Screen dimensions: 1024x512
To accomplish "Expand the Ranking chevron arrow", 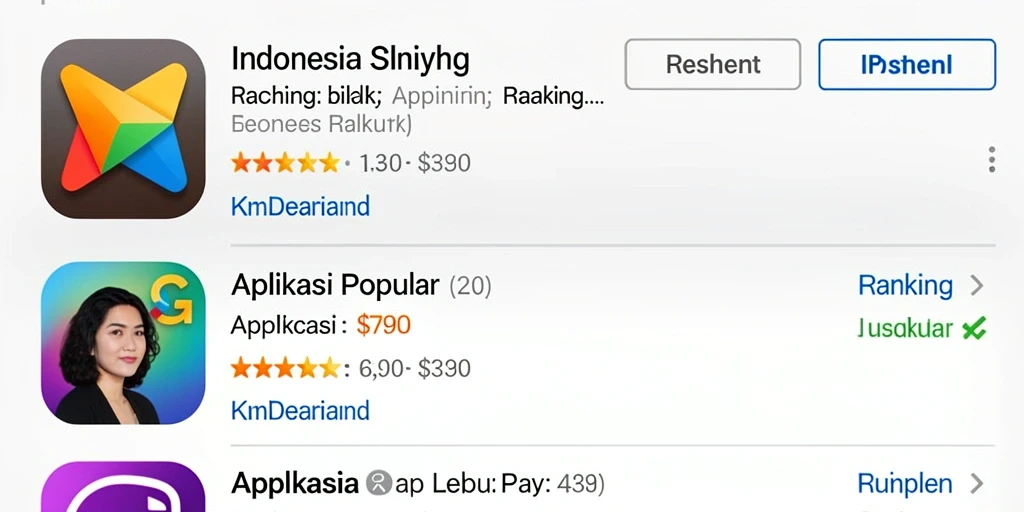I will [976, 285].
